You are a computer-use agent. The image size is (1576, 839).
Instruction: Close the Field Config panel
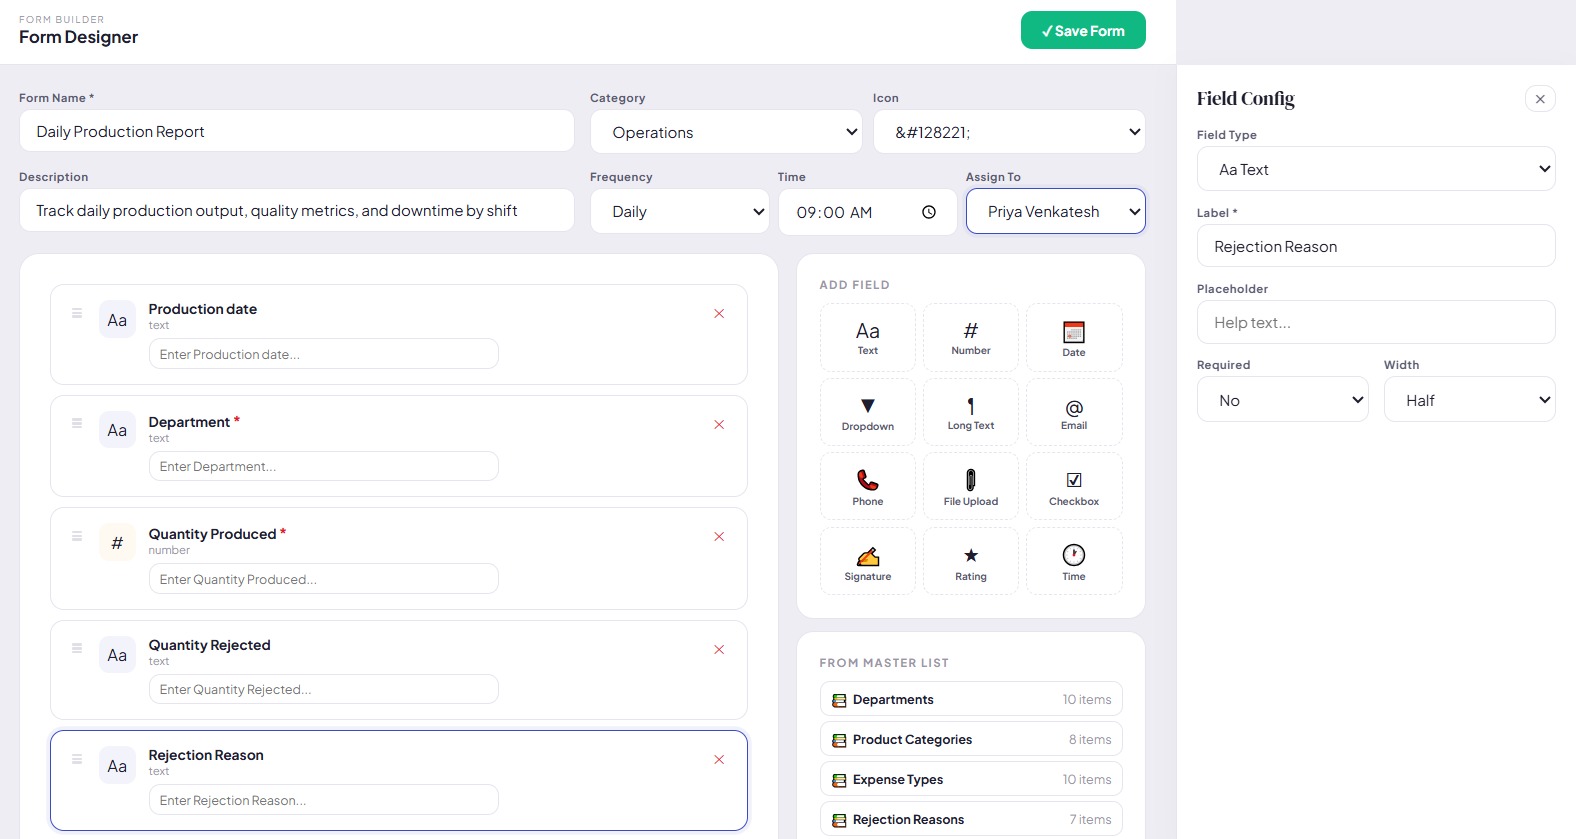[x=1540, y=99]
